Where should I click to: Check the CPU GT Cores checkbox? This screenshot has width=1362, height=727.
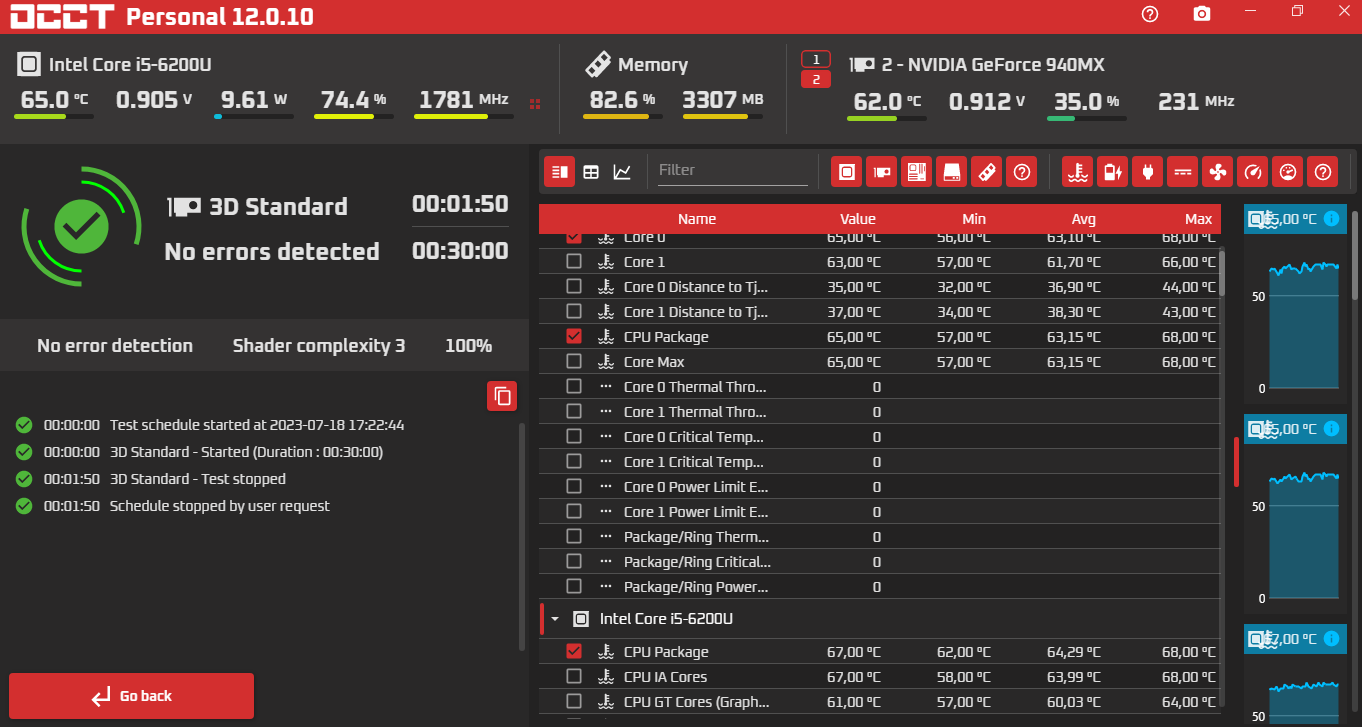[x=574, y=702]
